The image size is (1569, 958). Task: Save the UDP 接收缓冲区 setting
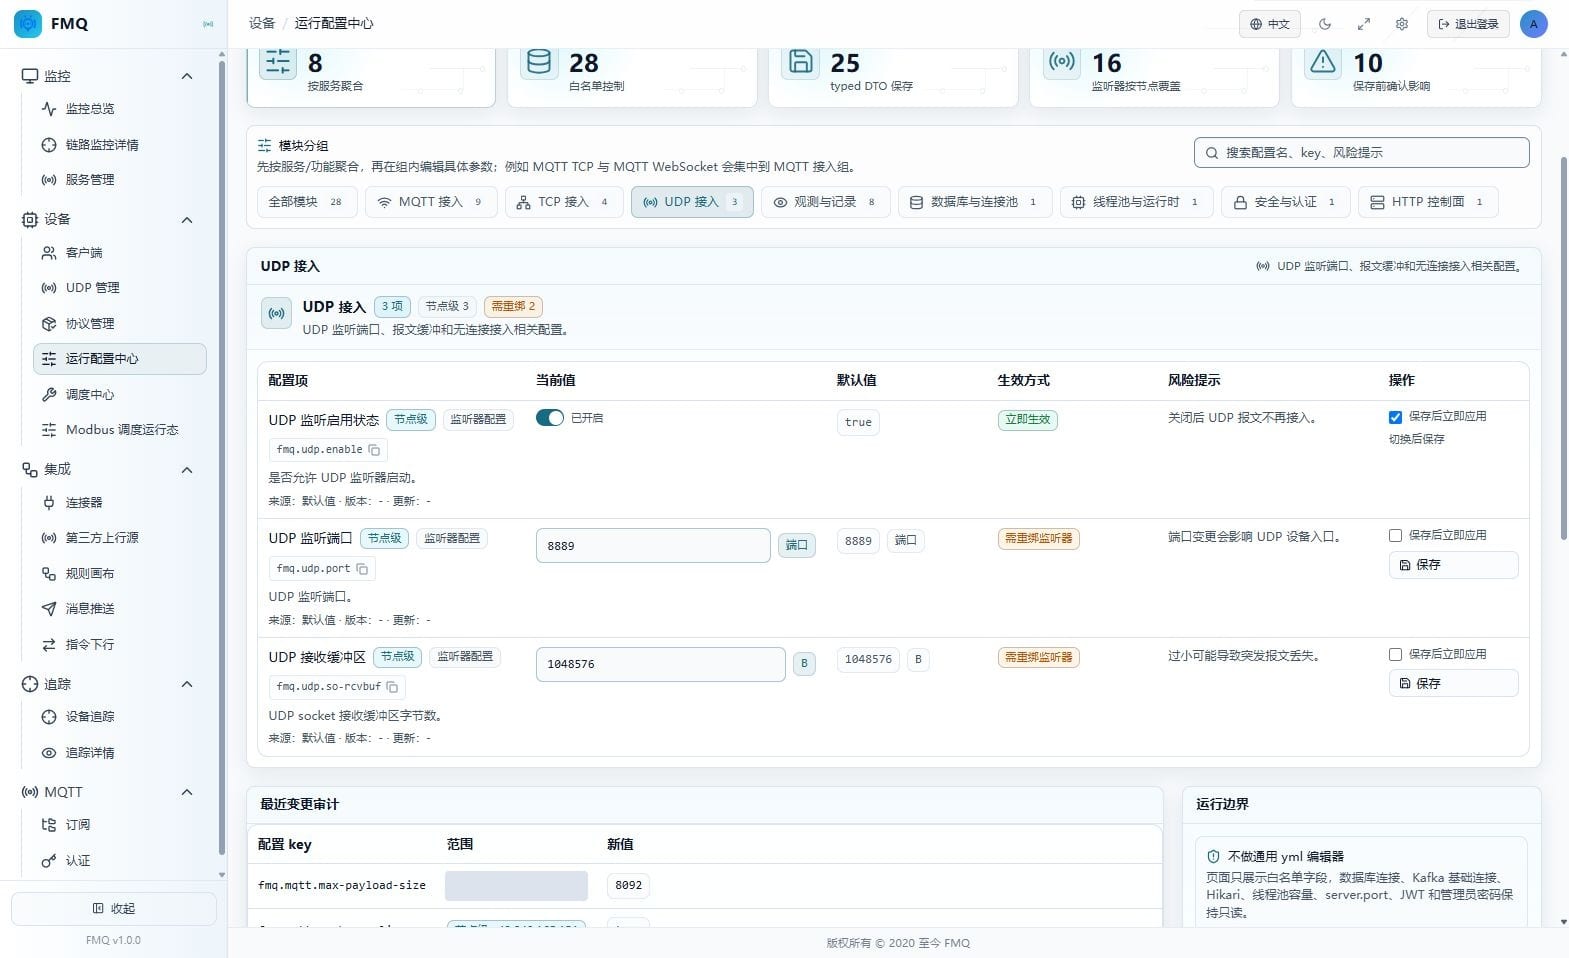1453,684
